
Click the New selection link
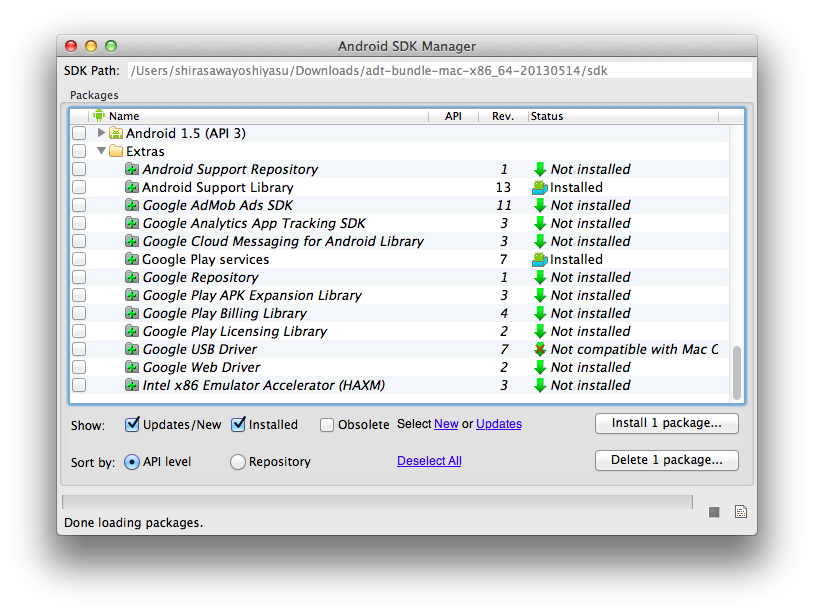pos(446,424)
